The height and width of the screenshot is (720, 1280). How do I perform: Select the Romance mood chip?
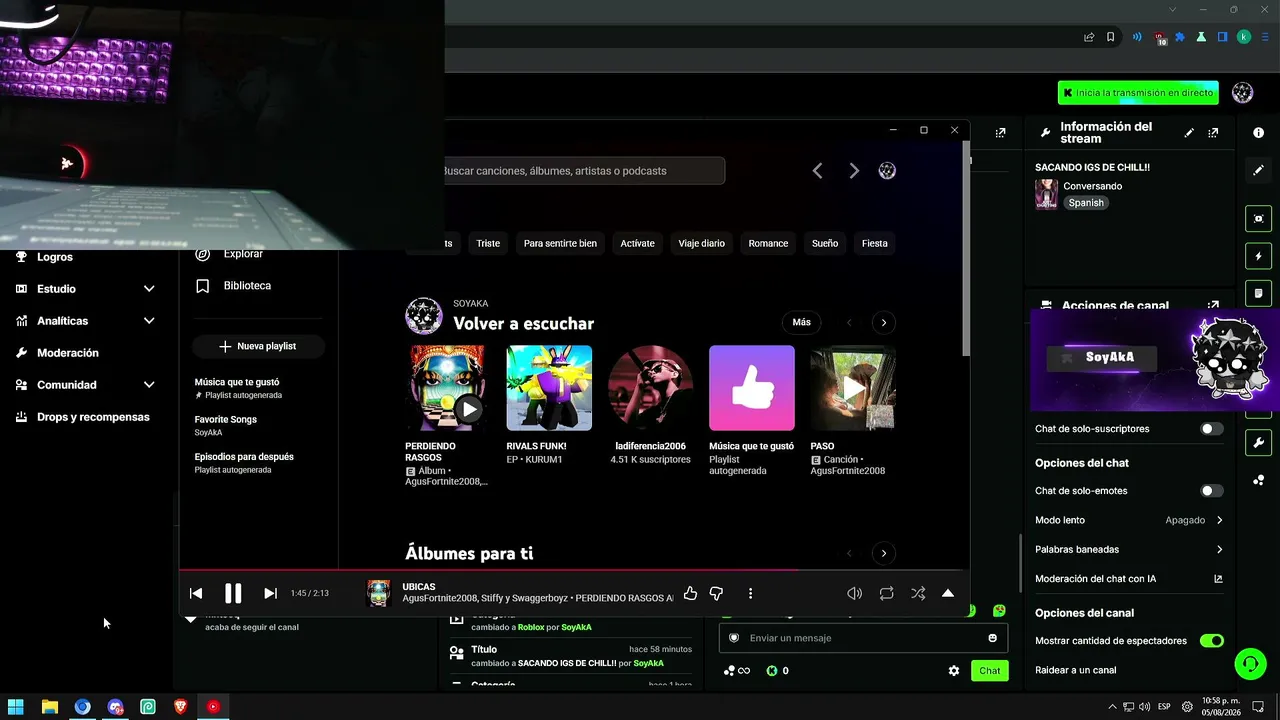768,243
